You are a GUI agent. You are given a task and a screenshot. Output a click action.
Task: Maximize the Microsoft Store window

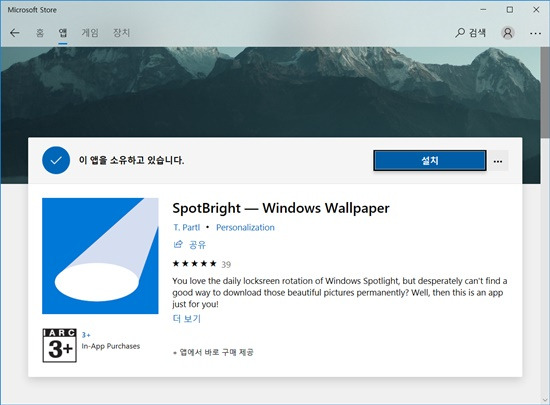pos(510,10)
